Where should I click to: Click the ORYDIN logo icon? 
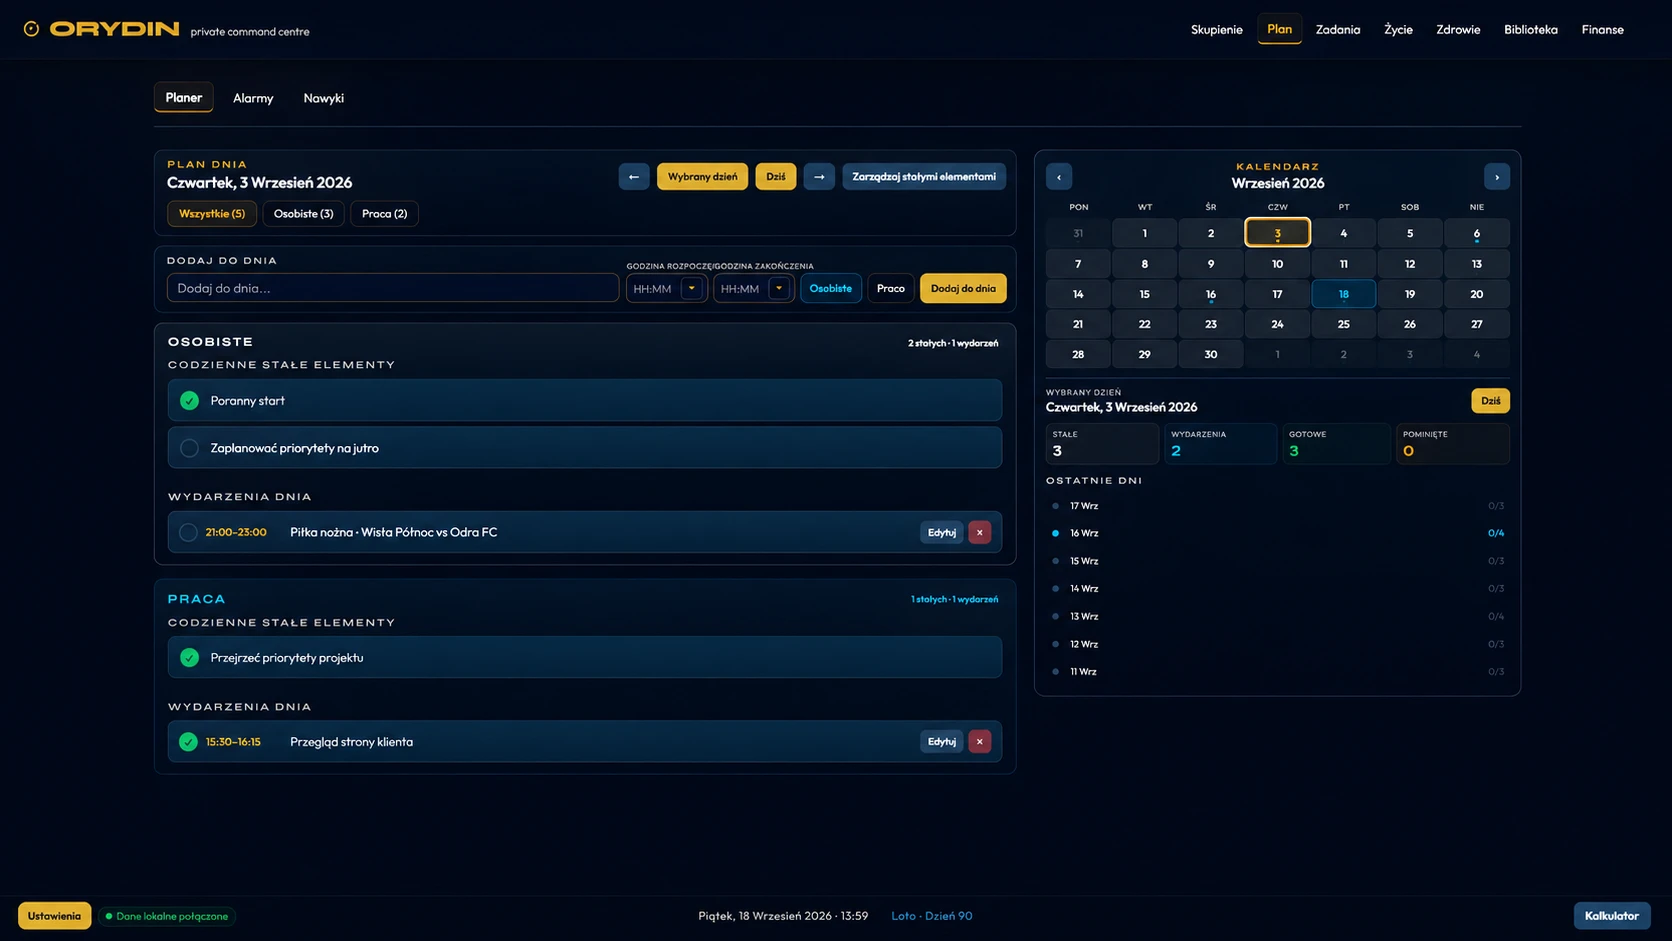tap(31, 29)
